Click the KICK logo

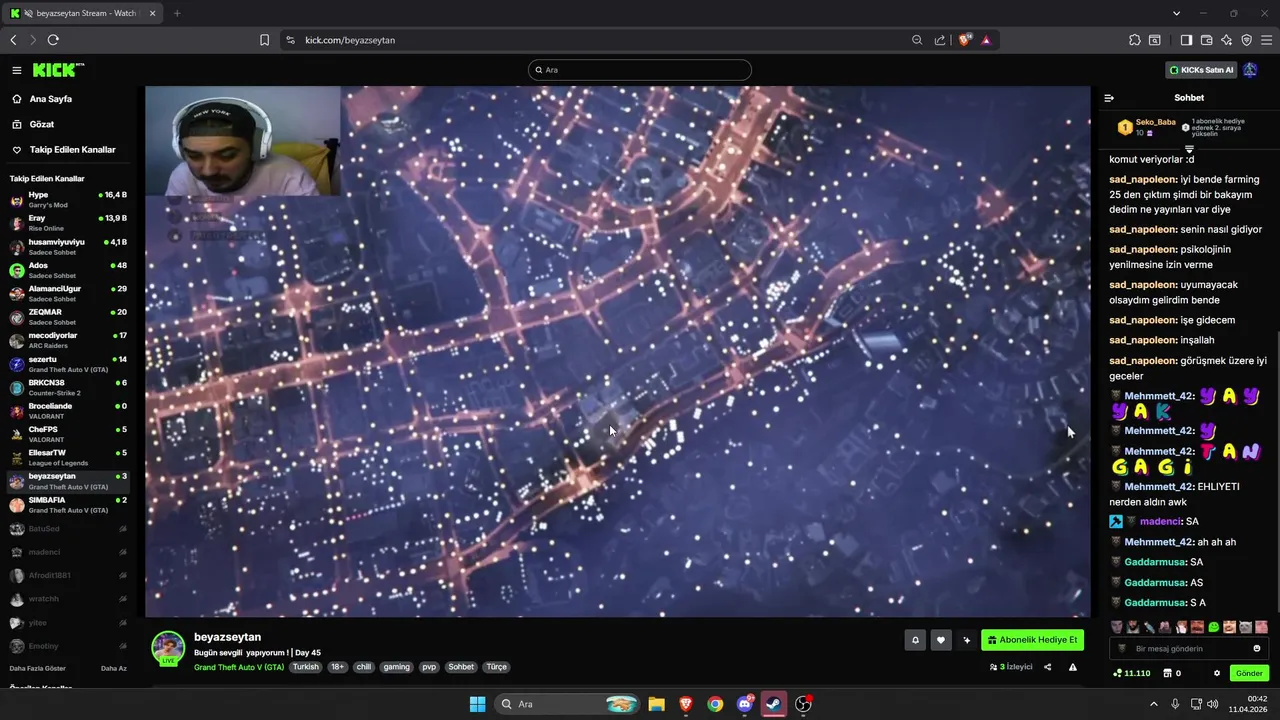58,70
